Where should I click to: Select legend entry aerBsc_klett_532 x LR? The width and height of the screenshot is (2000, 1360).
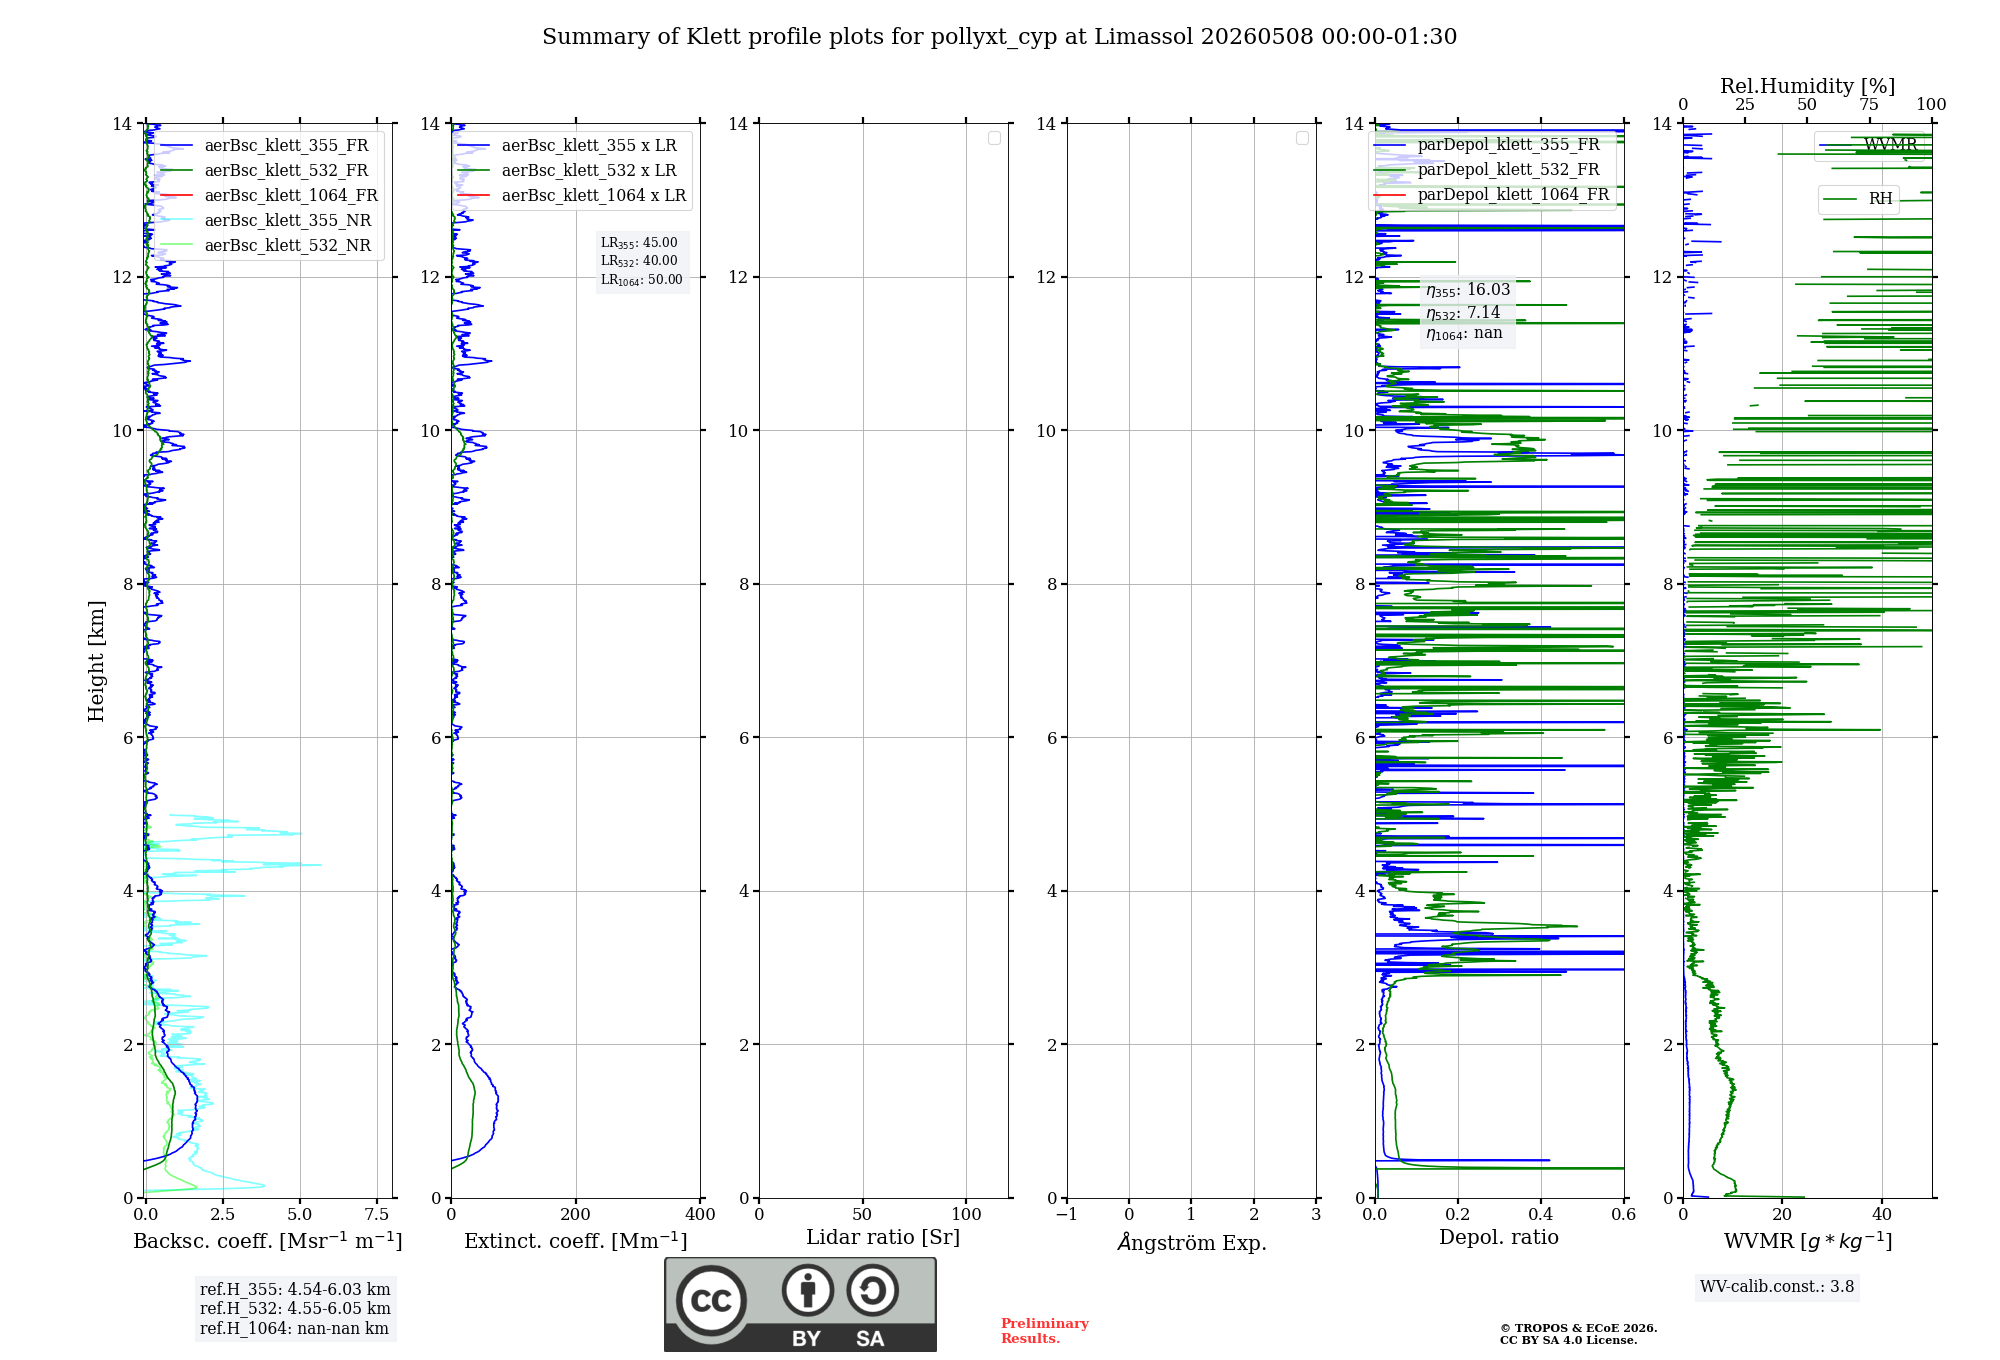(x=570, y=171)
